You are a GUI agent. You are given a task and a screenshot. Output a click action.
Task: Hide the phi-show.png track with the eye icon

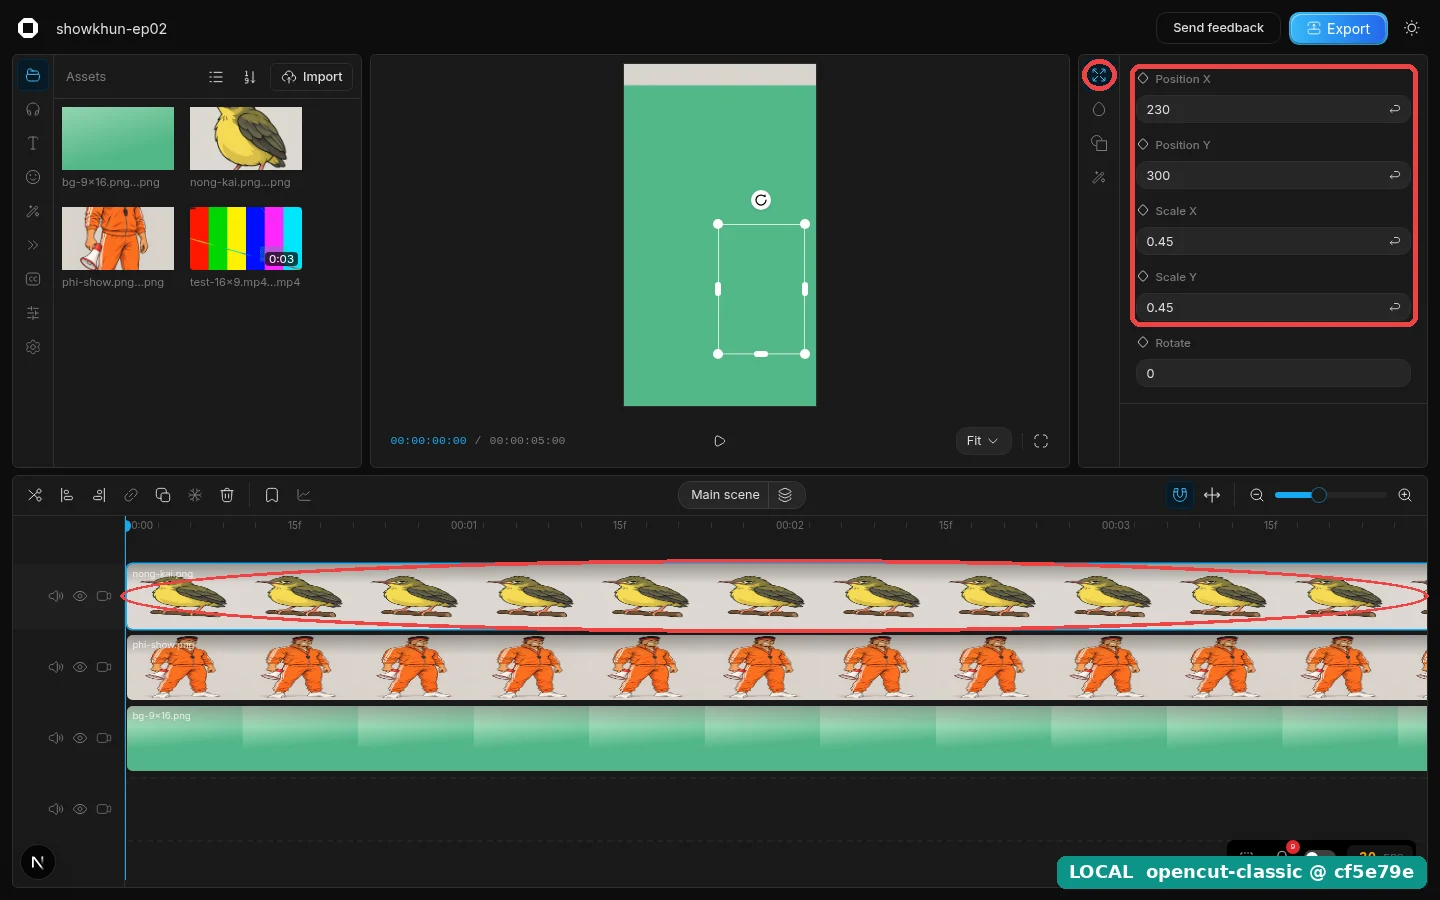[x=80, y=667]
